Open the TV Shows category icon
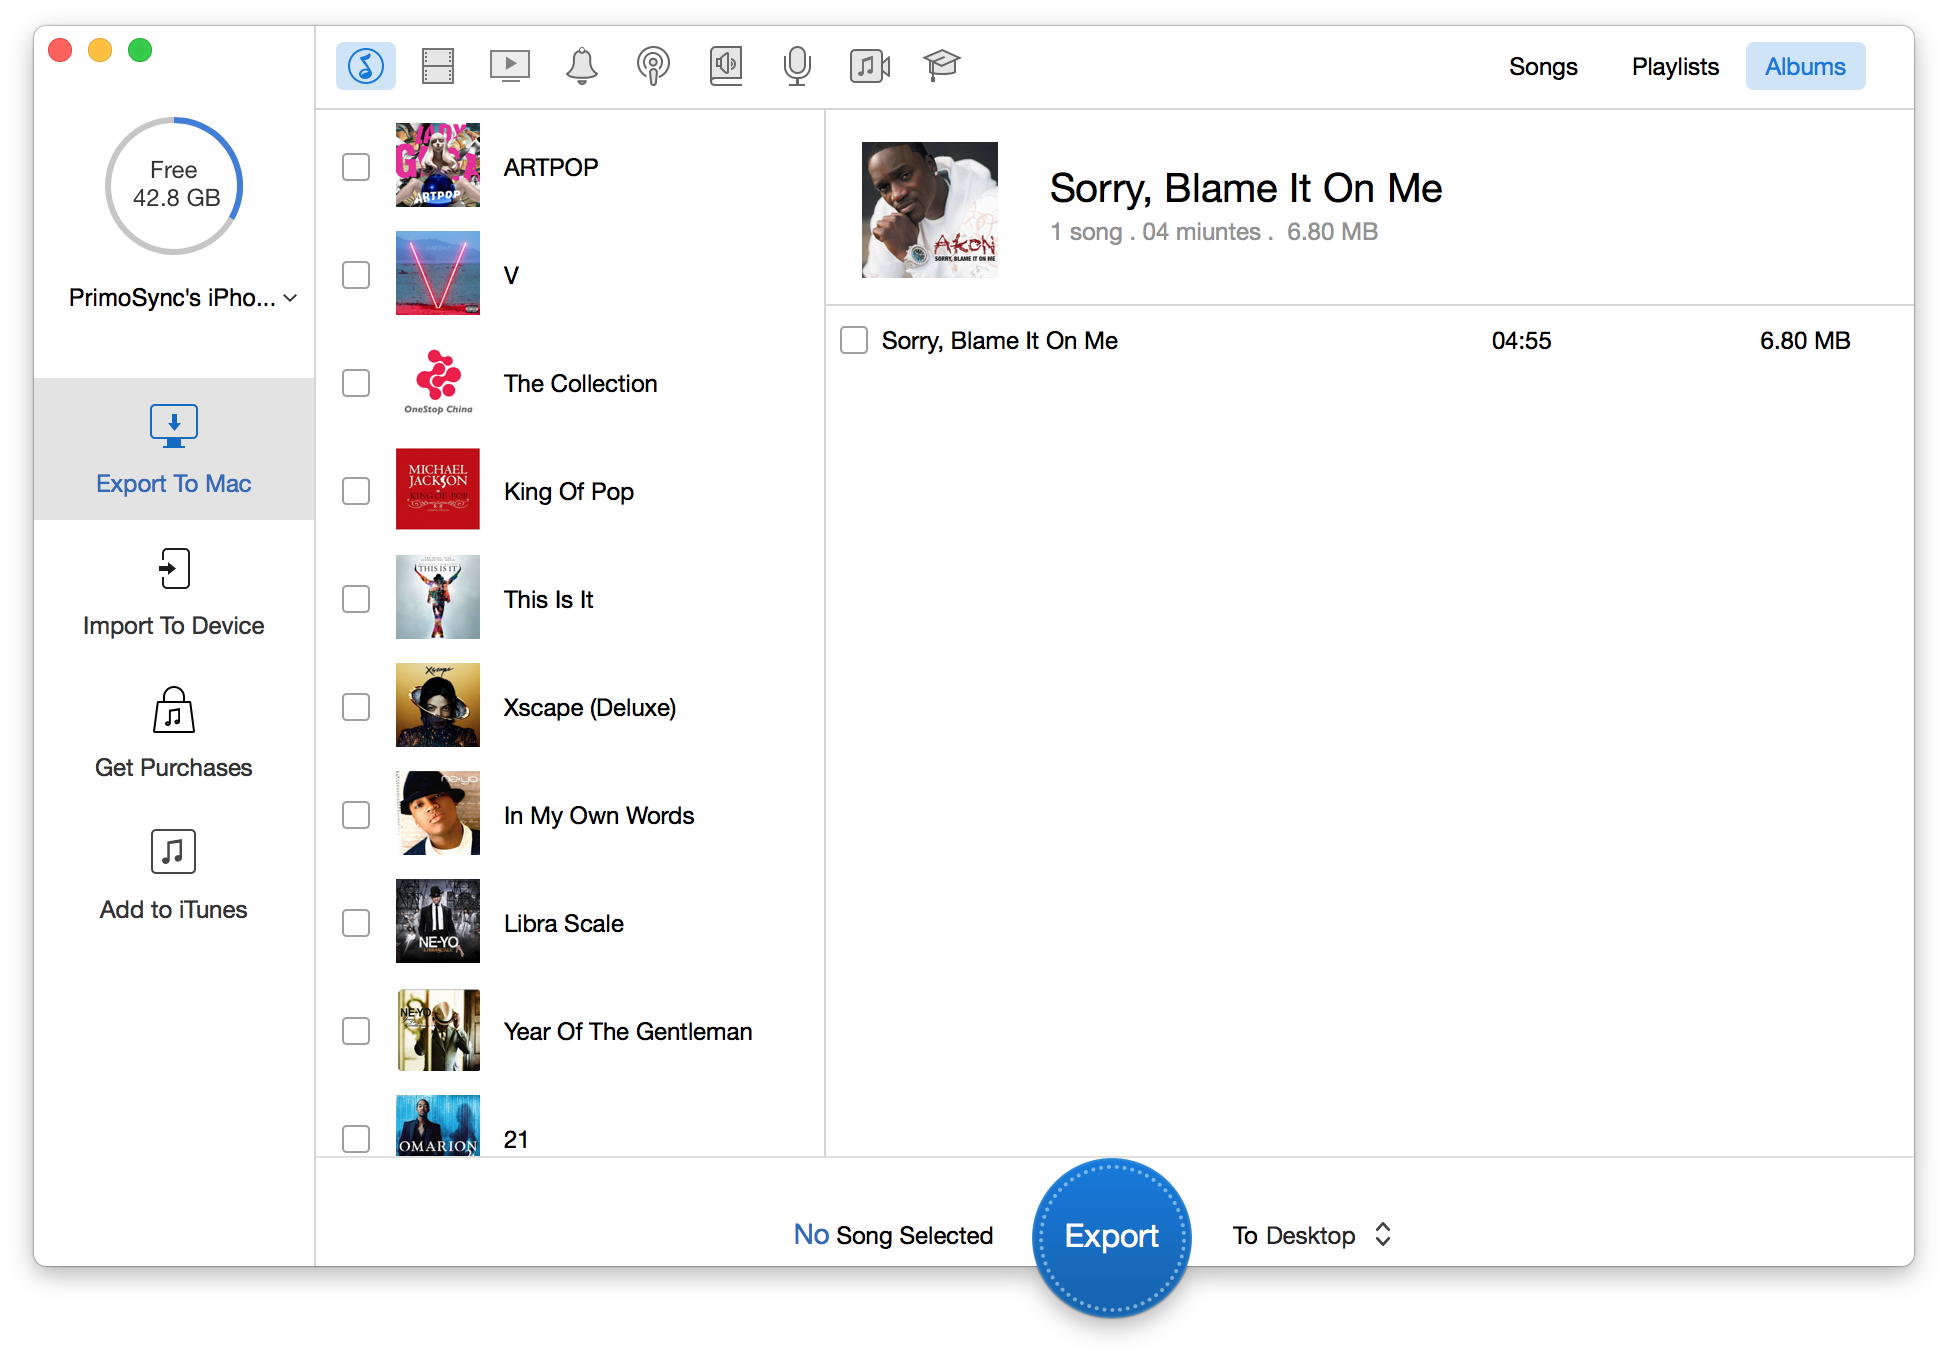This screenshot has width=1948, height=1360. (x=510, y=66)
